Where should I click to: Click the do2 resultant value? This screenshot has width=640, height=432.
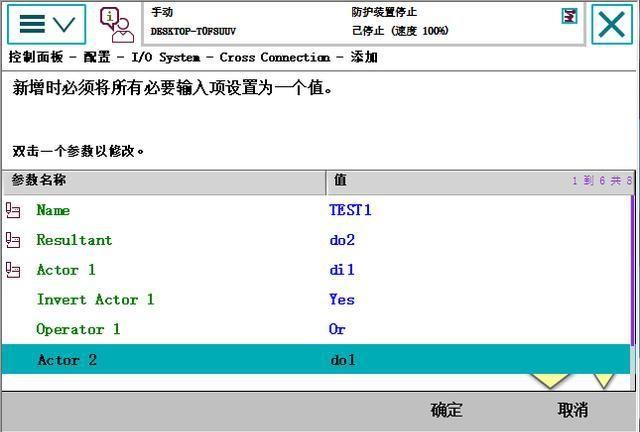[342, 240]
